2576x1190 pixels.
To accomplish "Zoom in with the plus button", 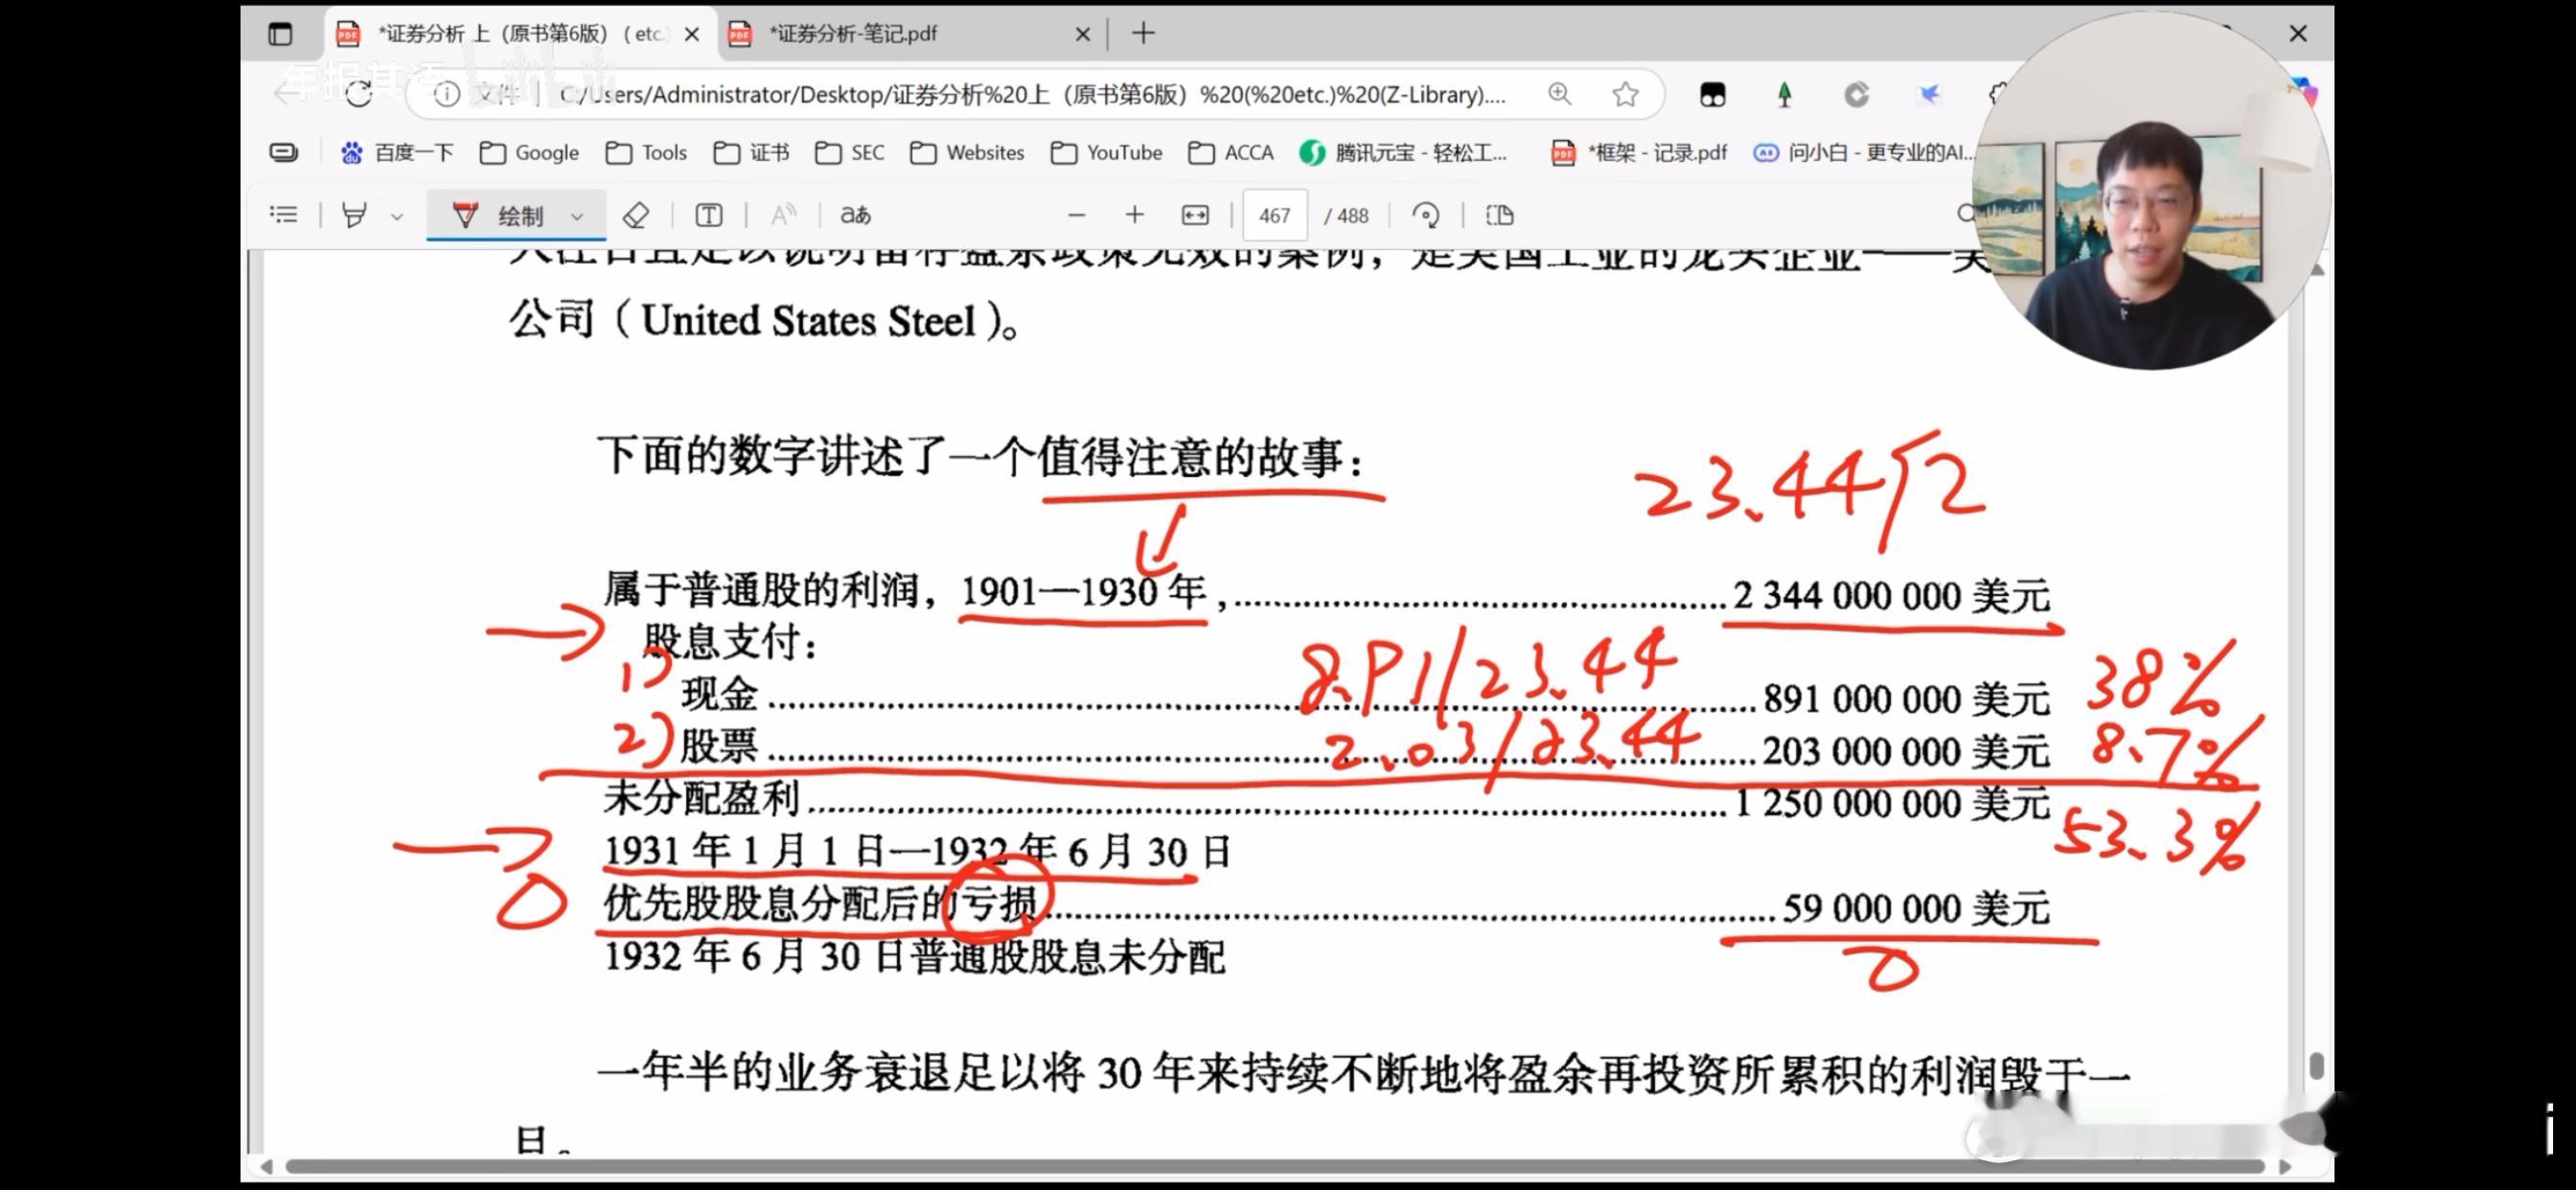I will pyautogui.click(x=1134, y=215).
